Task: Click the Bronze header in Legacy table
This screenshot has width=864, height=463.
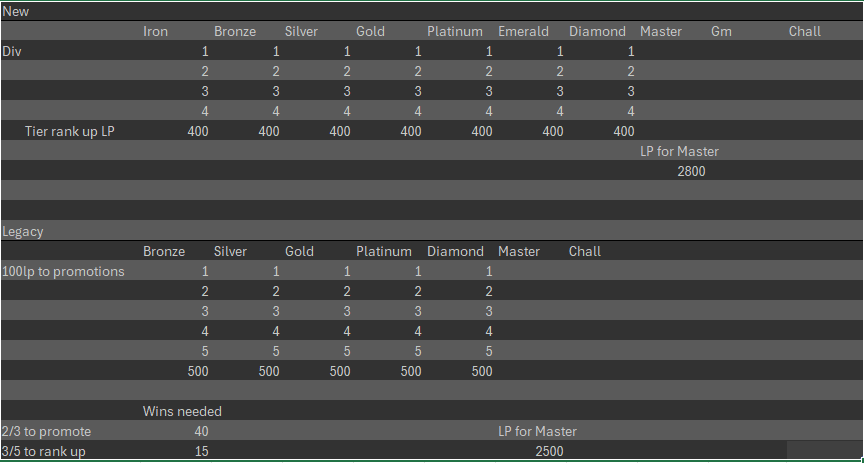Action: click(x=164, y=252)
